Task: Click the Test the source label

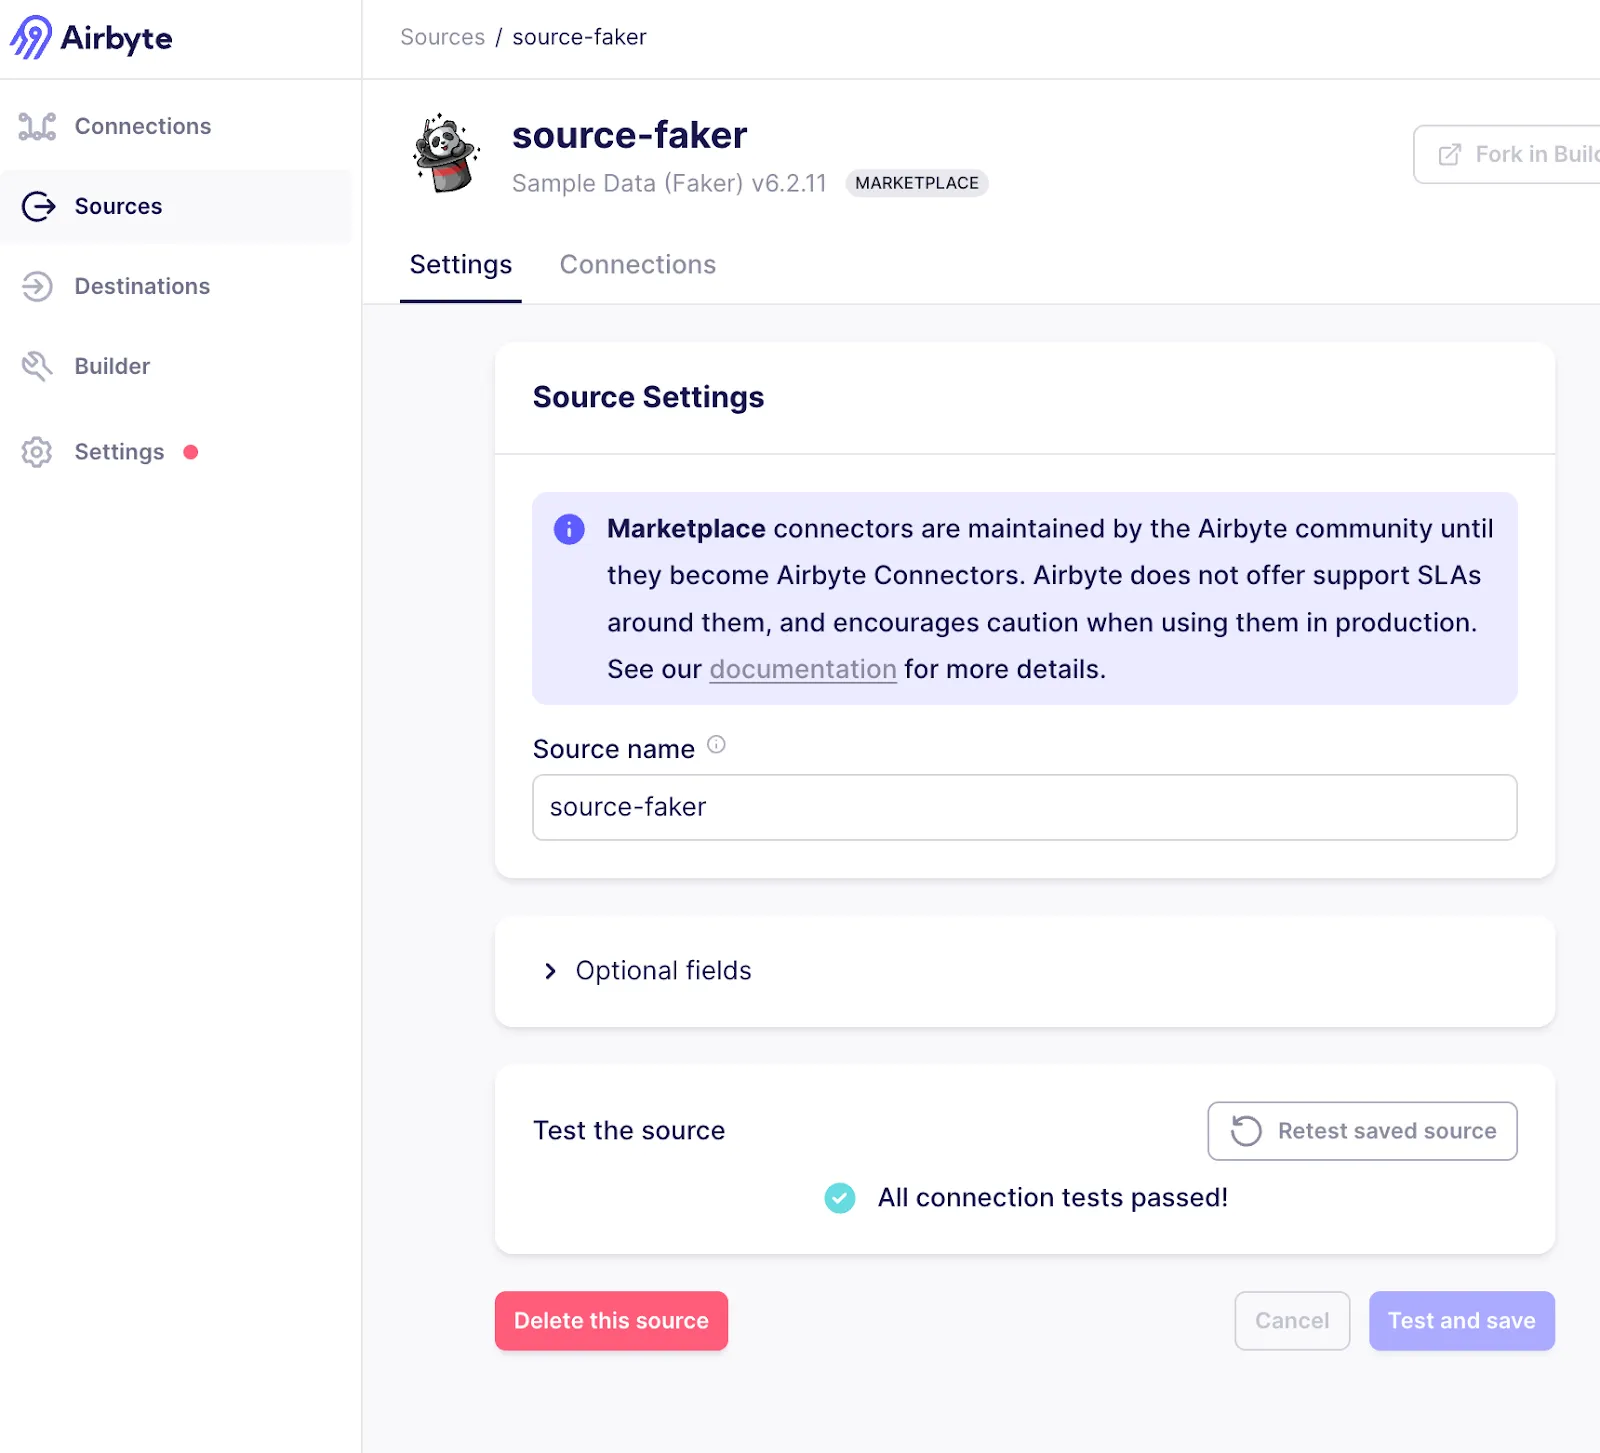Action: 629,1131
